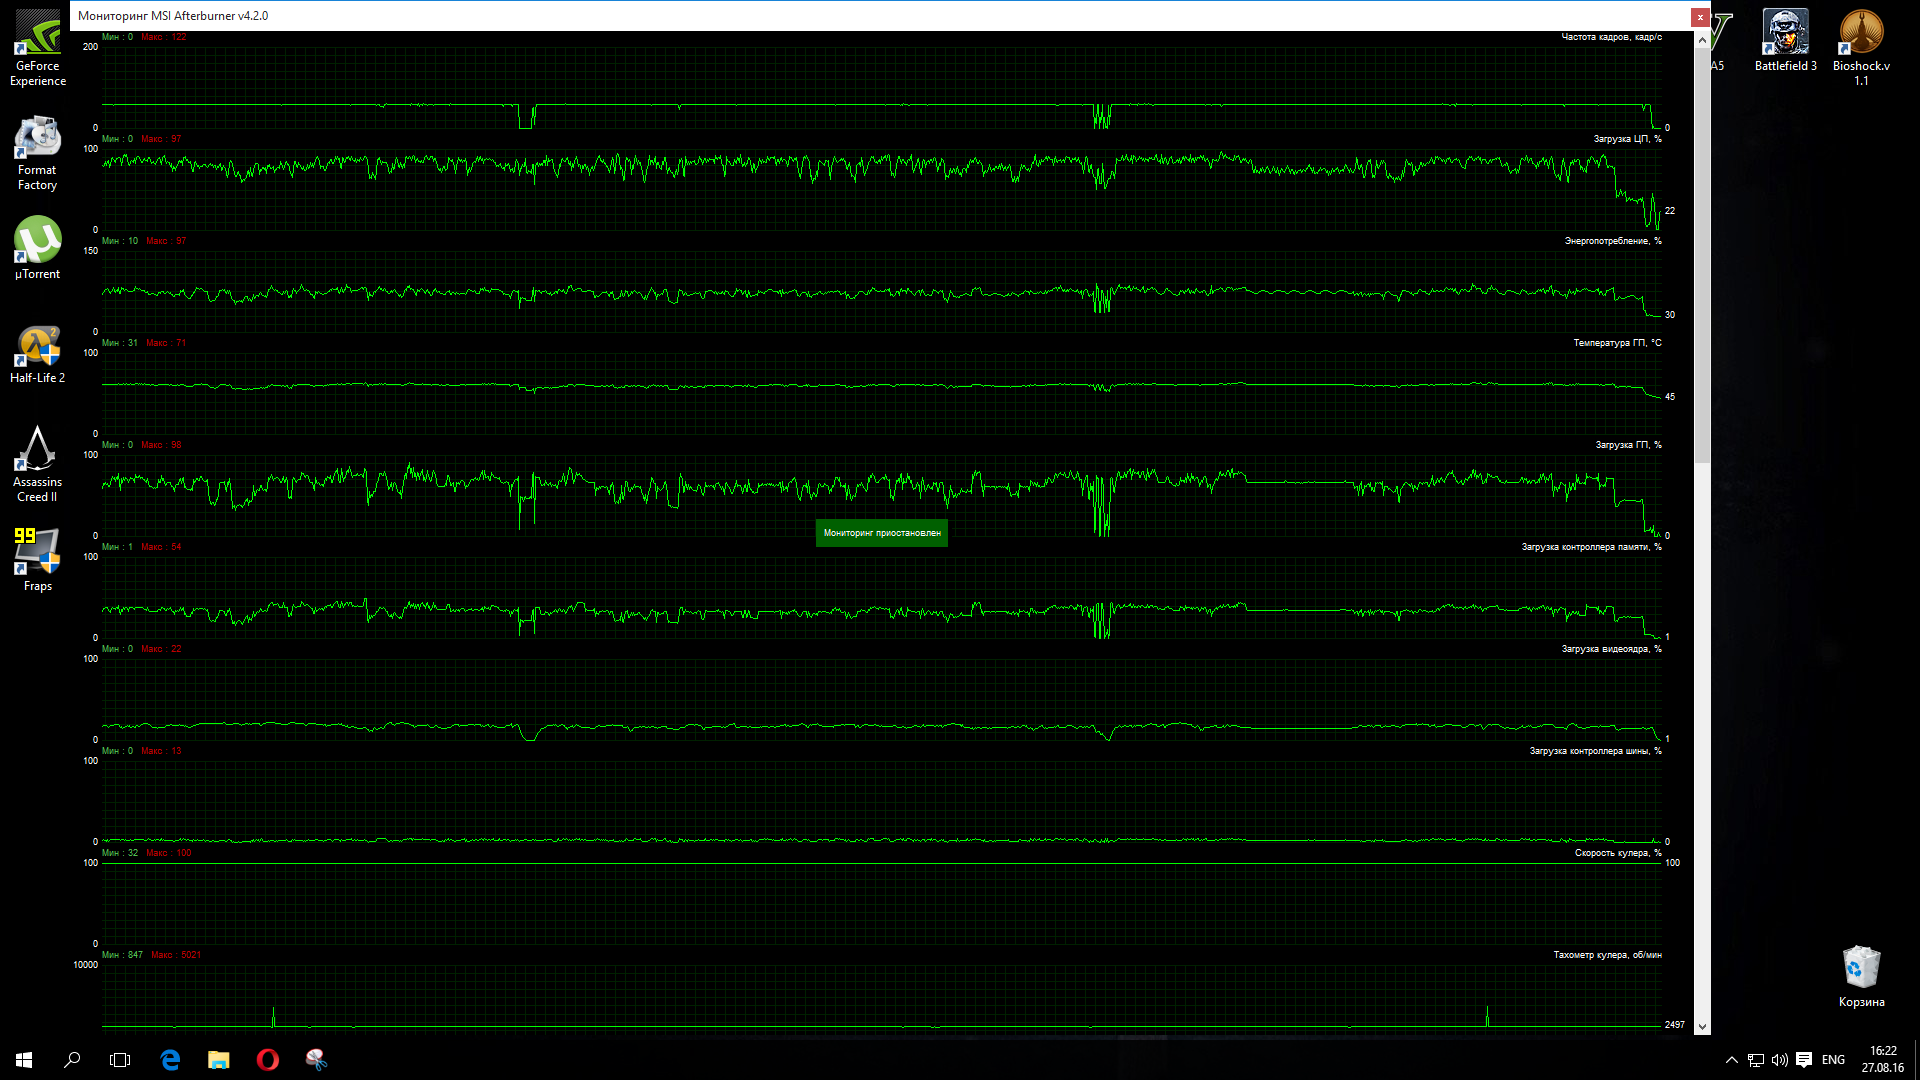Expand hidden system tray icons chevron
This screenshot has width=1920, height=1080.
click(1731, 1060)
